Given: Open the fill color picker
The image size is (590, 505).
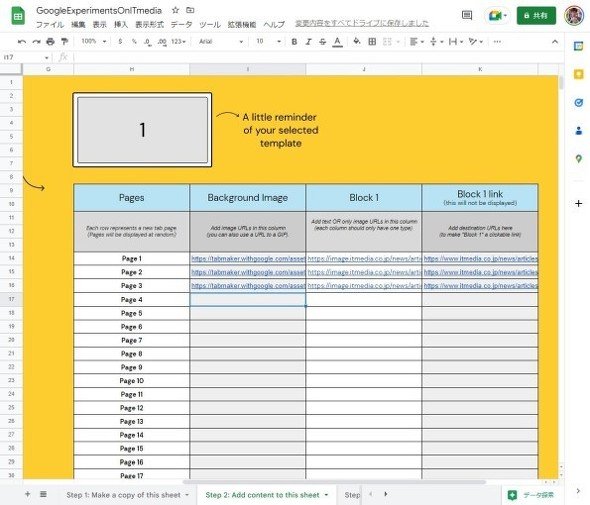Looking at the screenshot, I should 357,42.
